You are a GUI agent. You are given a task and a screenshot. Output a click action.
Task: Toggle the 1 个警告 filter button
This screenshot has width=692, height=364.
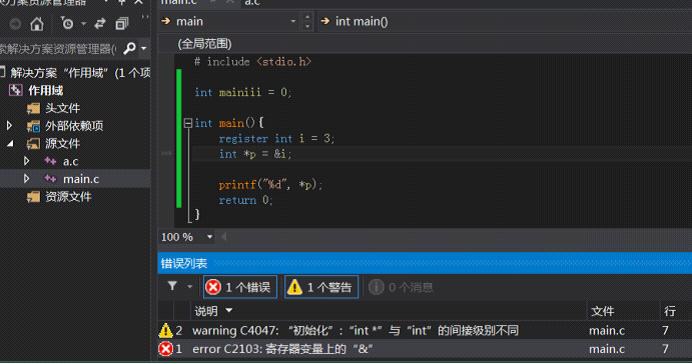click(x=321, y=287)
